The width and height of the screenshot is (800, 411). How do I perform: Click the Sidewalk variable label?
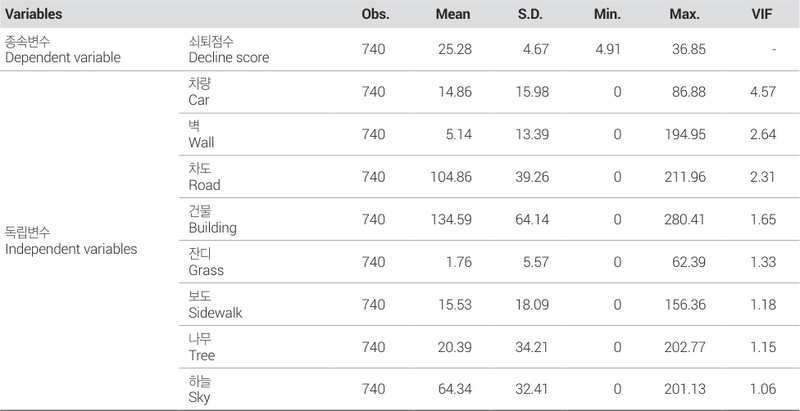click(x=214, y=312)
